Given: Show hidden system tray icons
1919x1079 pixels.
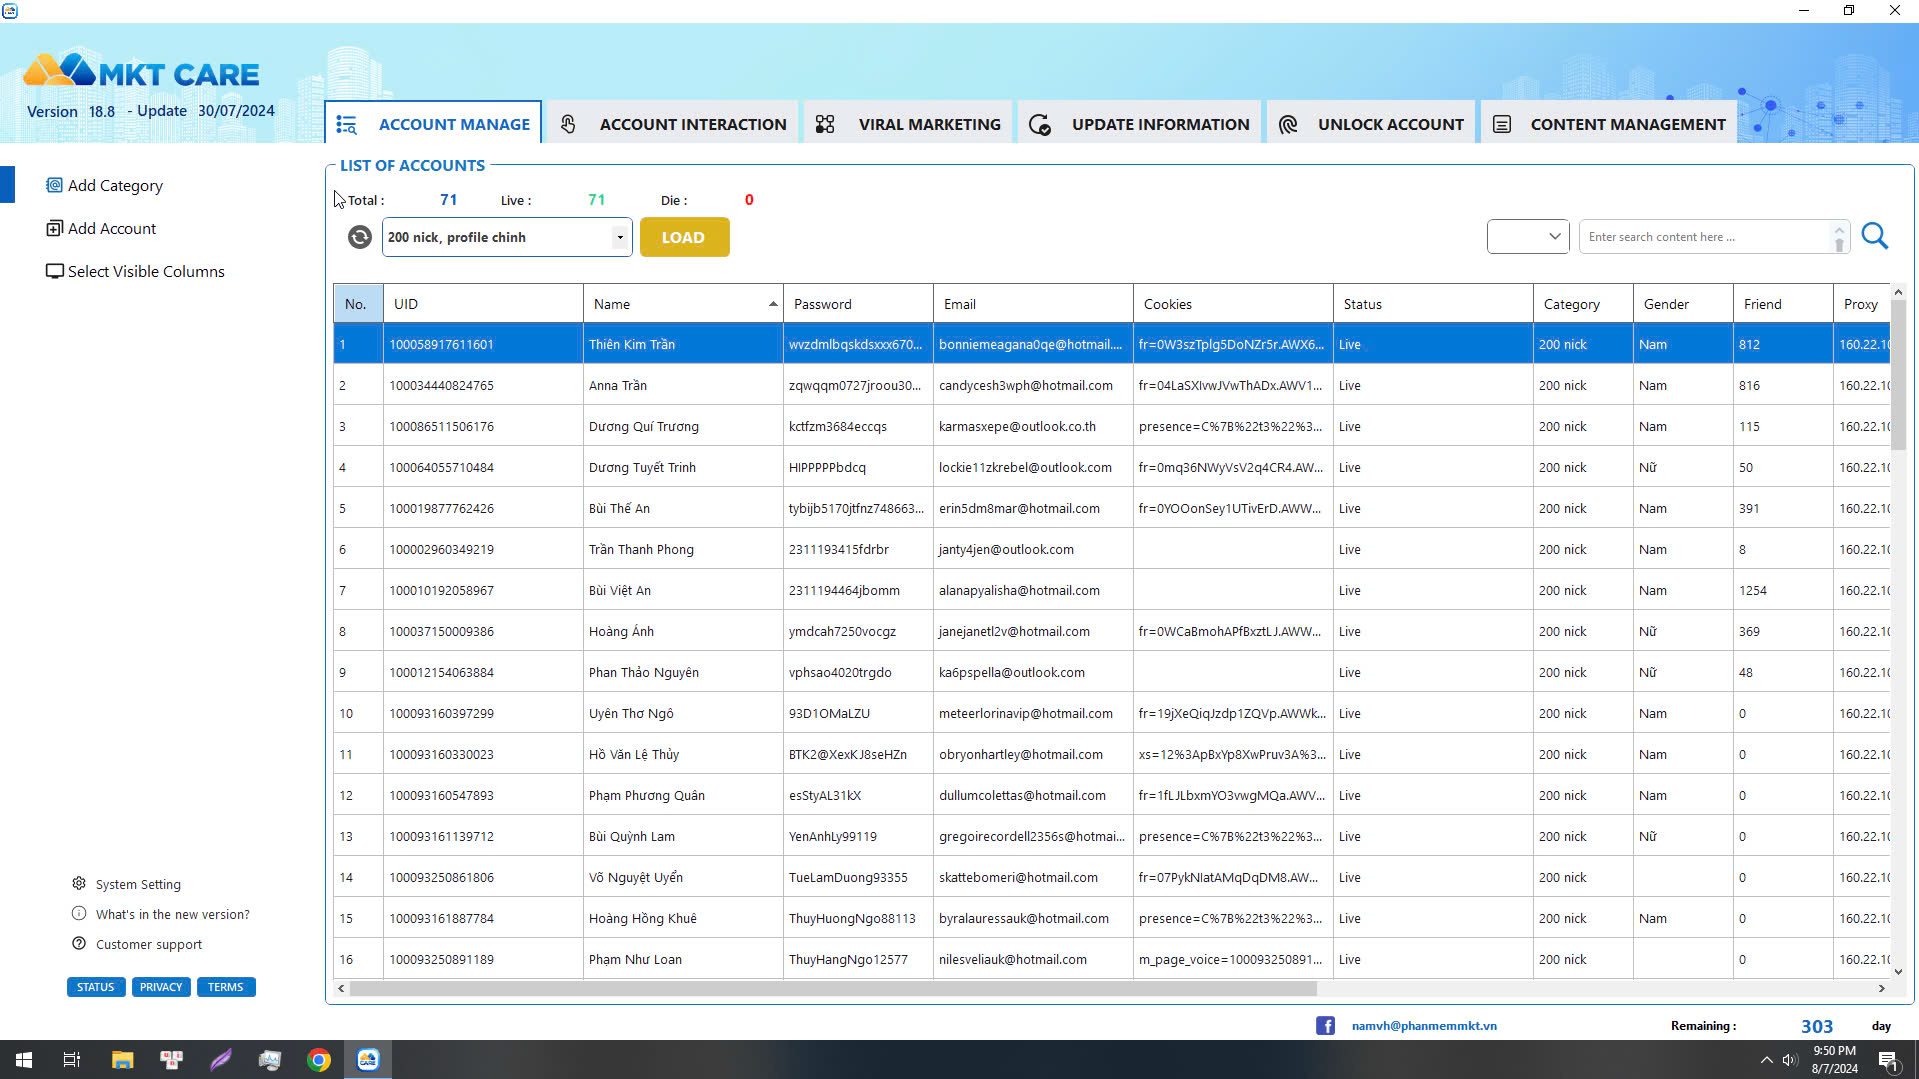Looking at the screenshot, I should pyautogui.click(x=1766, y=1060).
